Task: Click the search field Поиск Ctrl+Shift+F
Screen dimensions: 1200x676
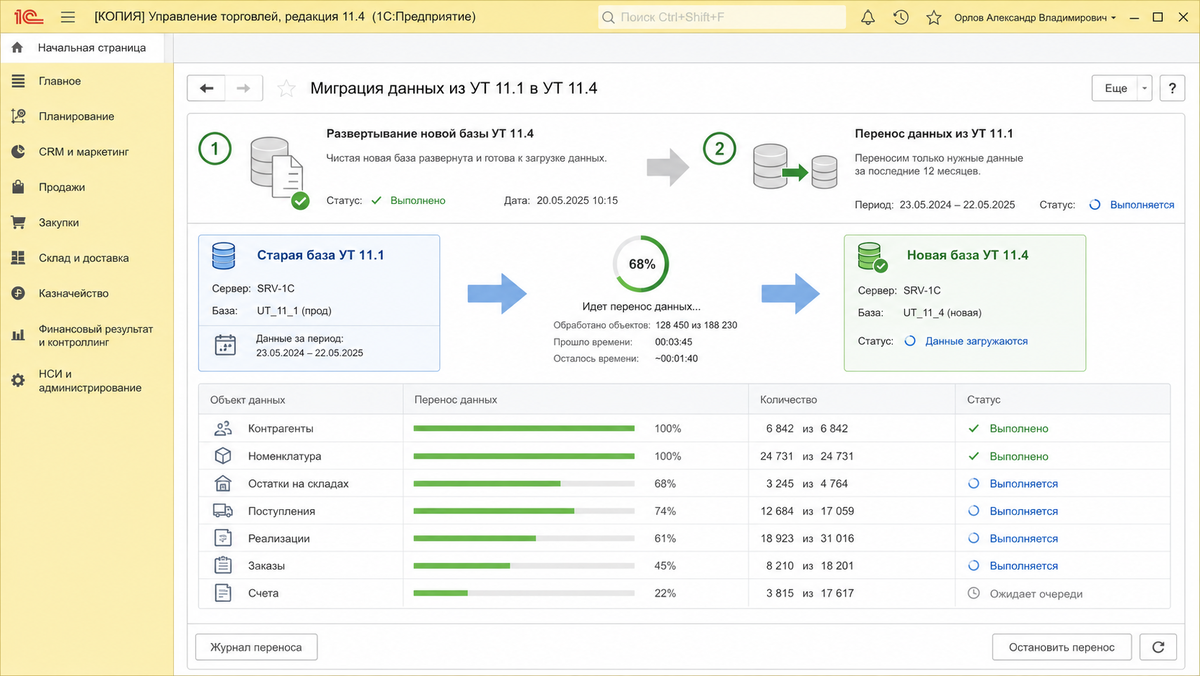Action: (x=722, y=17)
